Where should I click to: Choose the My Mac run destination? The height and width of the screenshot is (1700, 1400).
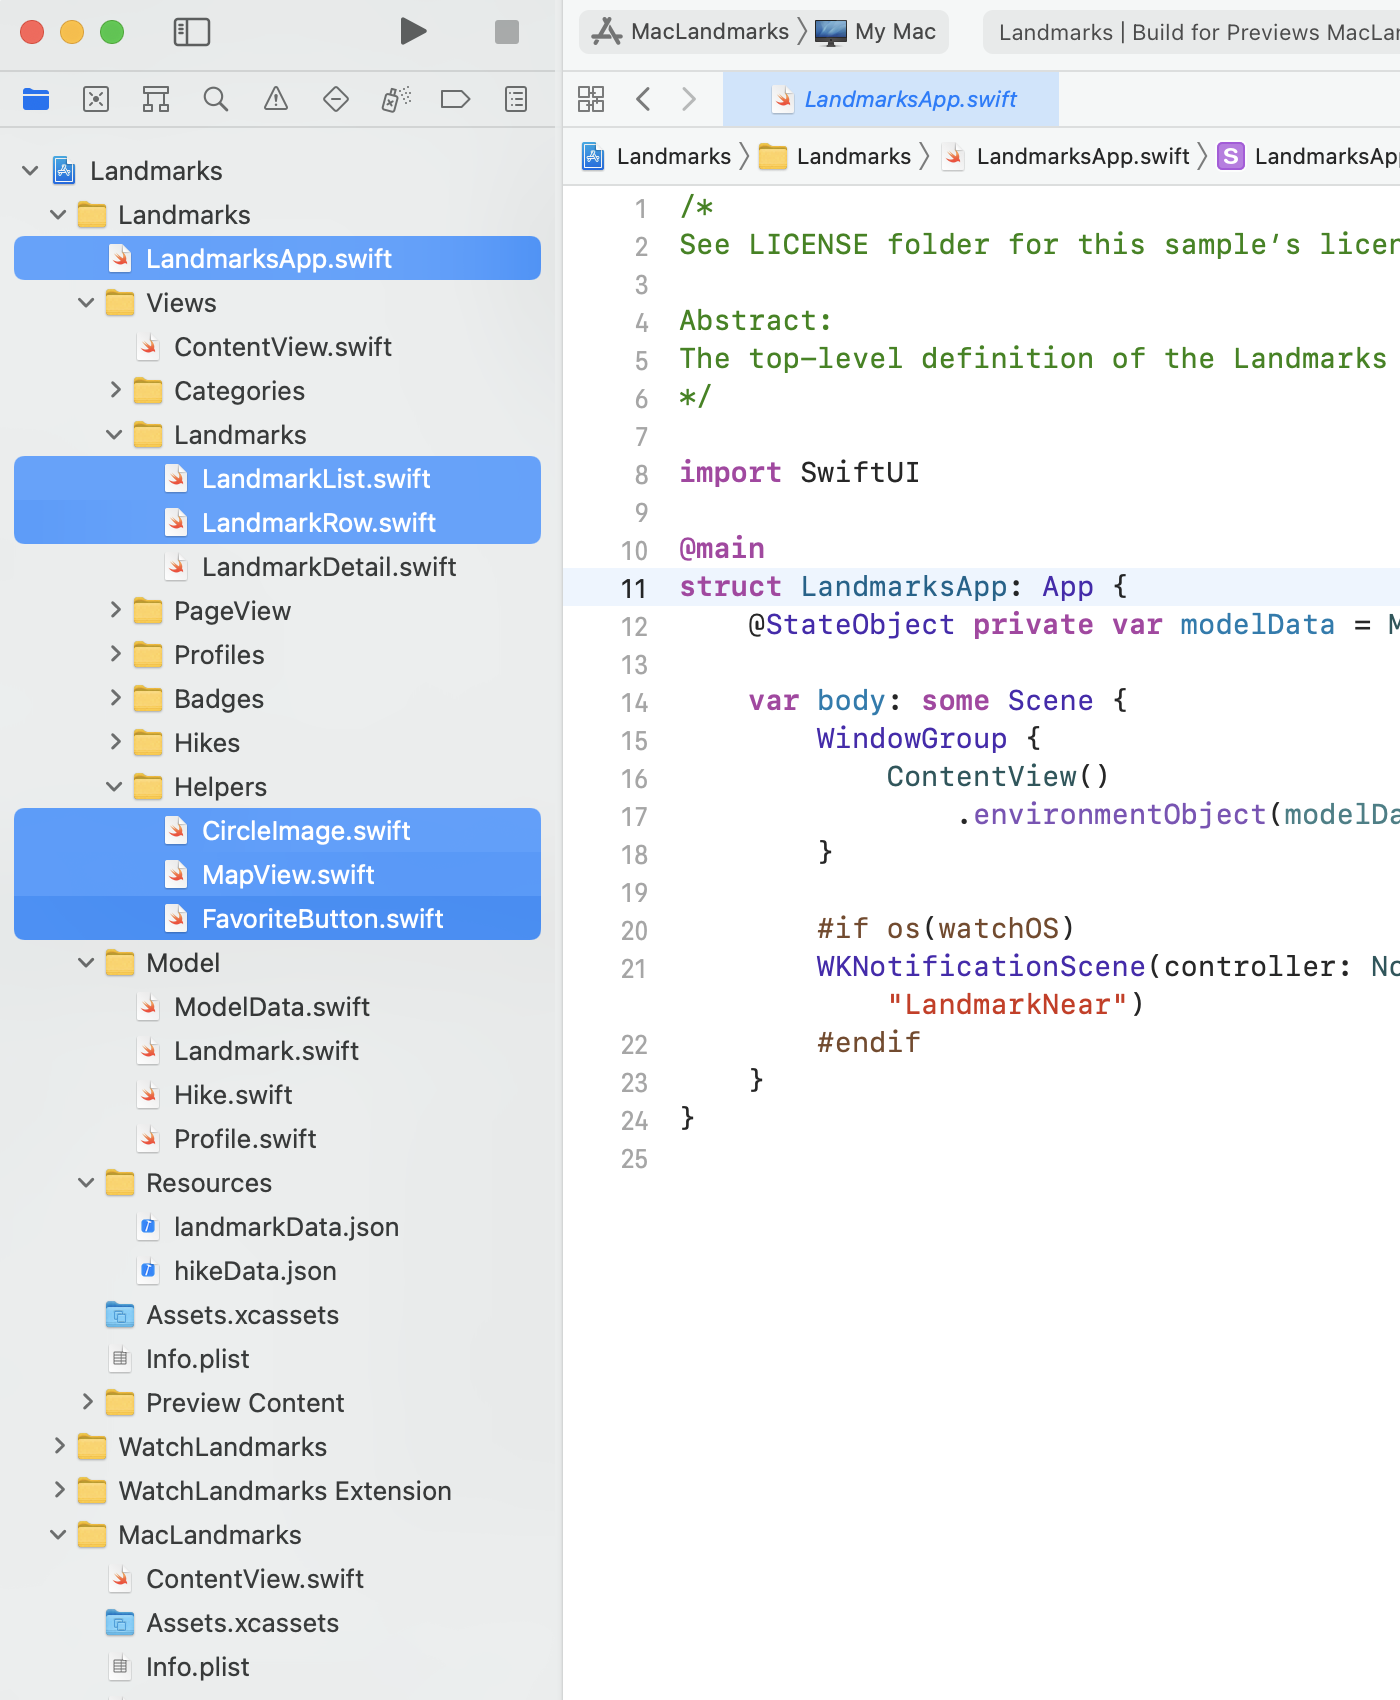pyautogui.click(x=876, y=32)
